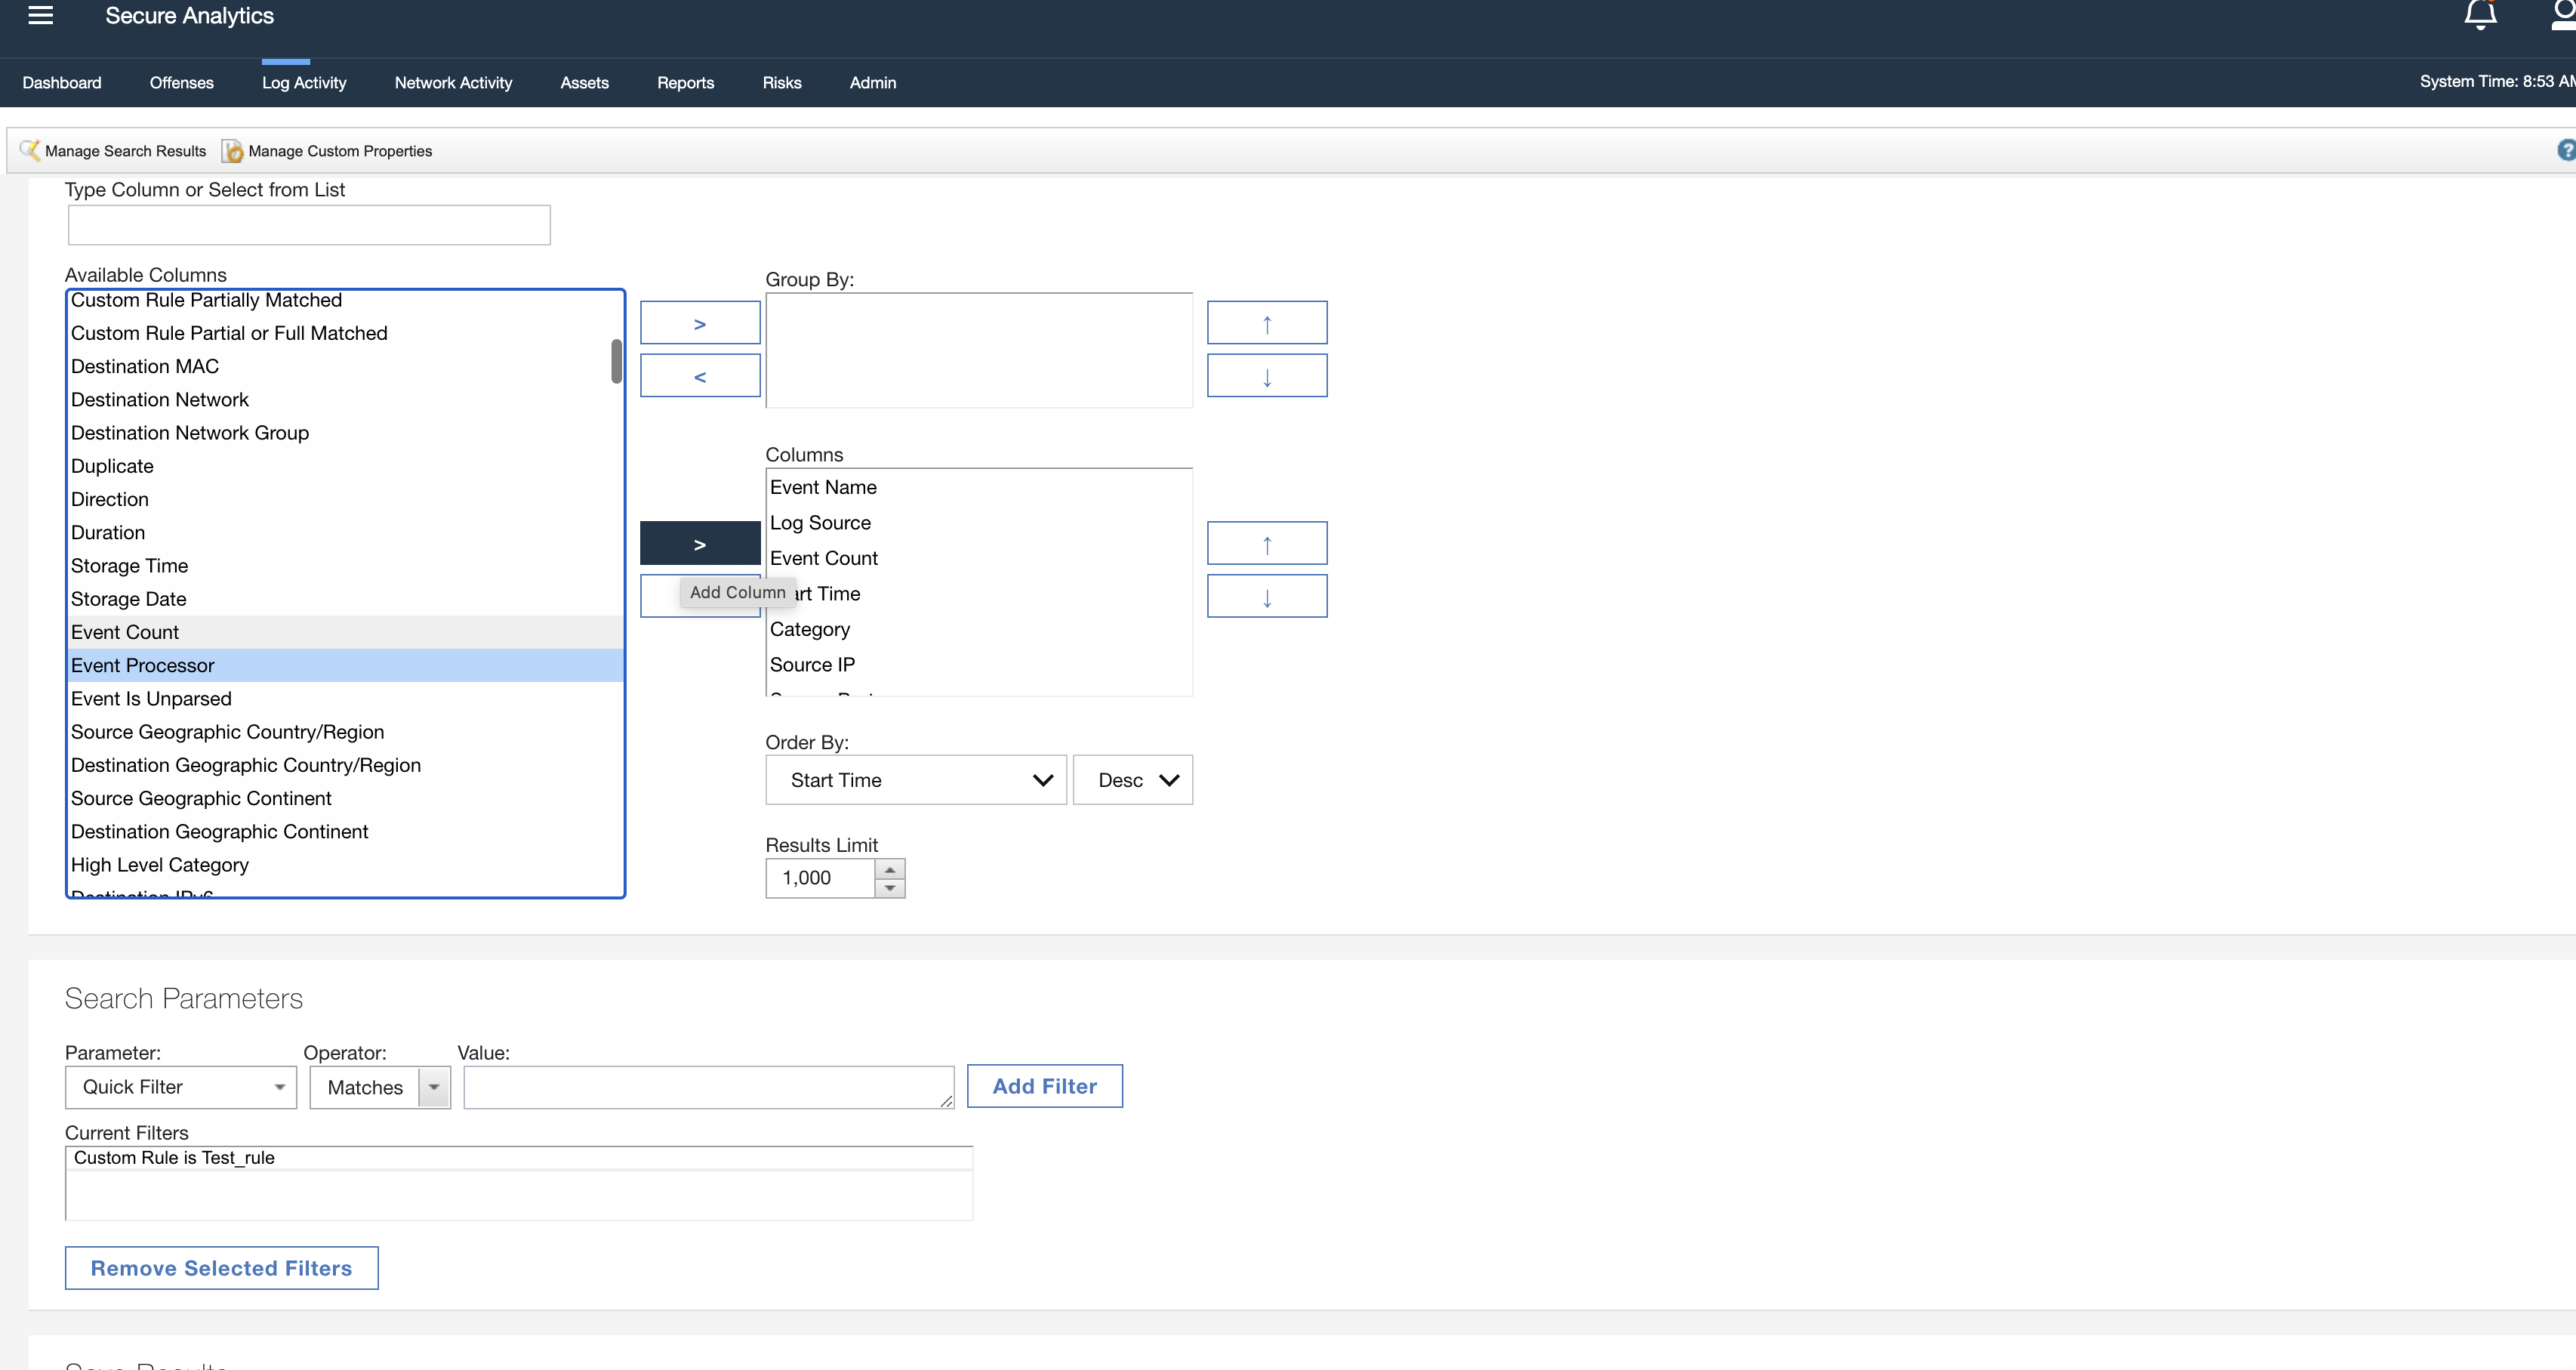Go to the Admin tab
The width and height of the screenshot is (2576, 1370).
[x=873, y=83]
